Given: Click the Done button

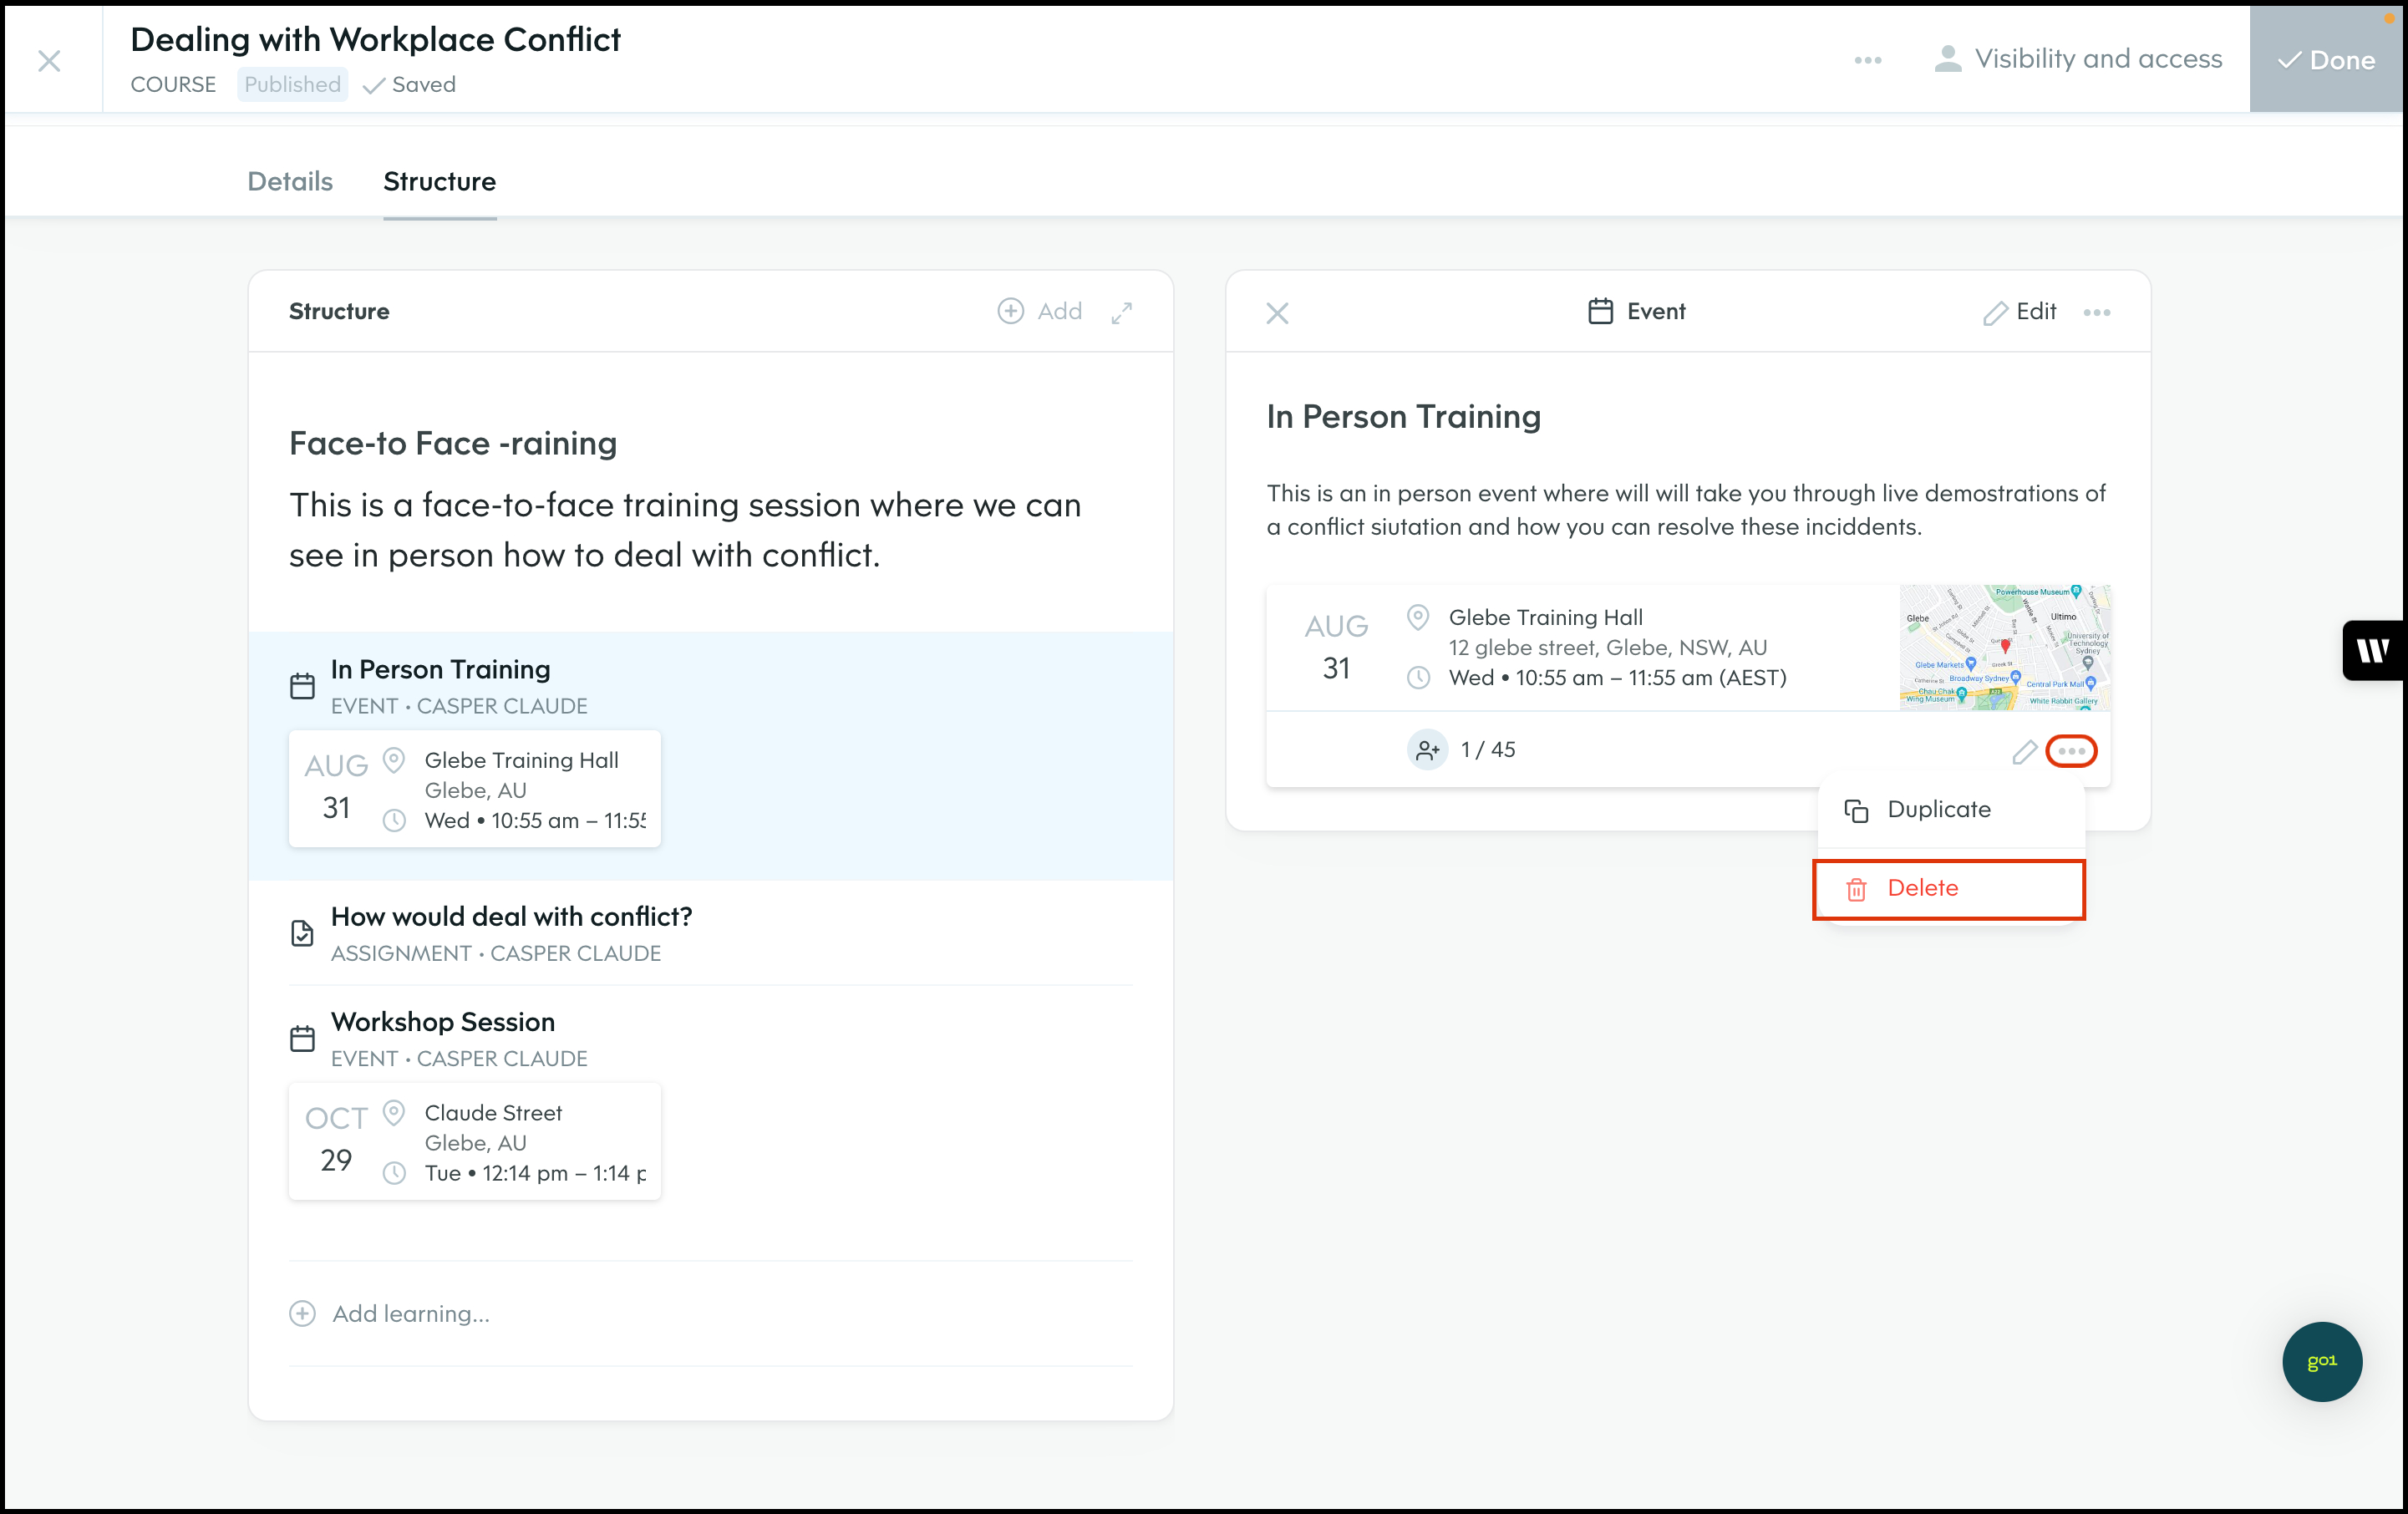Looking at the screenshot, I should click(2326, 60).
